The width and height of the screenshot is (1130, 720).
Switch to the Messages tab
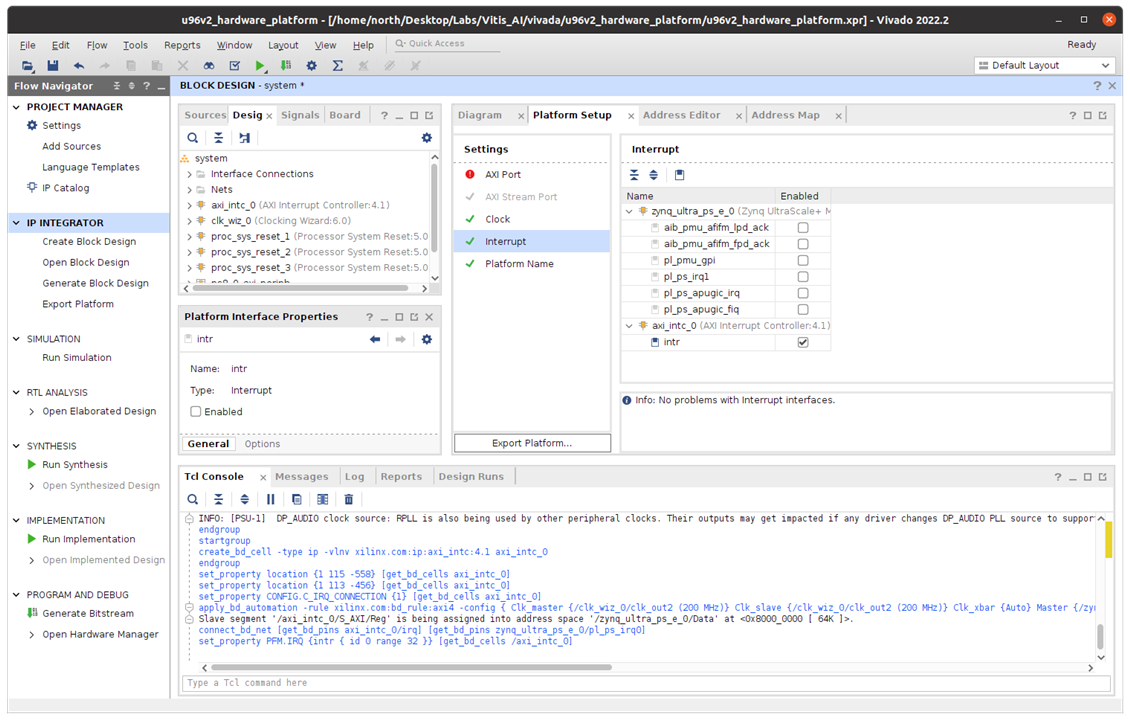(301, 476)
